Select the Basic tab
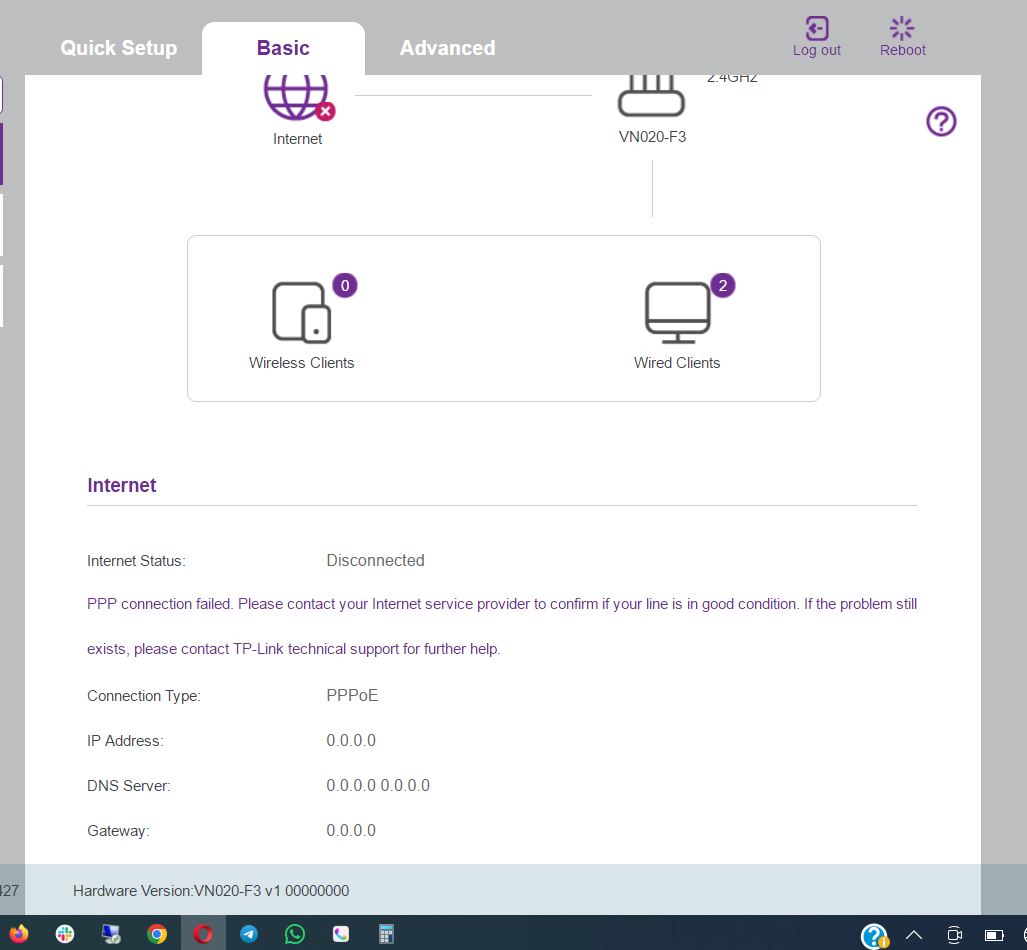The width and height of the screenshot is (1027, 950). coord(283,48)
